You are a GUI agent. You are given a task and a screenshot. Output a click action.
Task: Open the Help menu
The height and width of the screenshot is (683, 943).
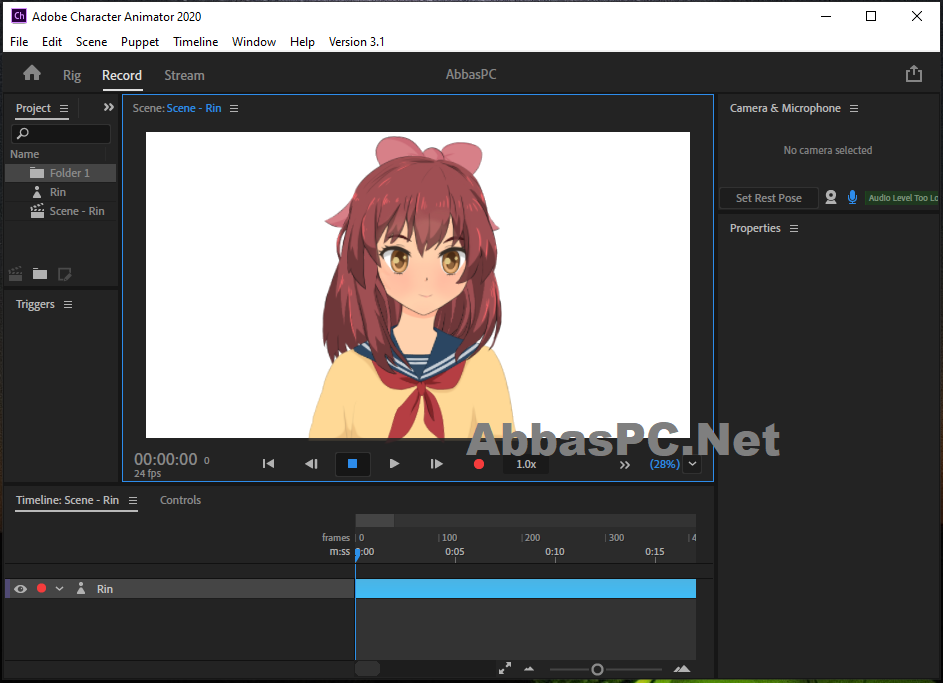(302, 41)
